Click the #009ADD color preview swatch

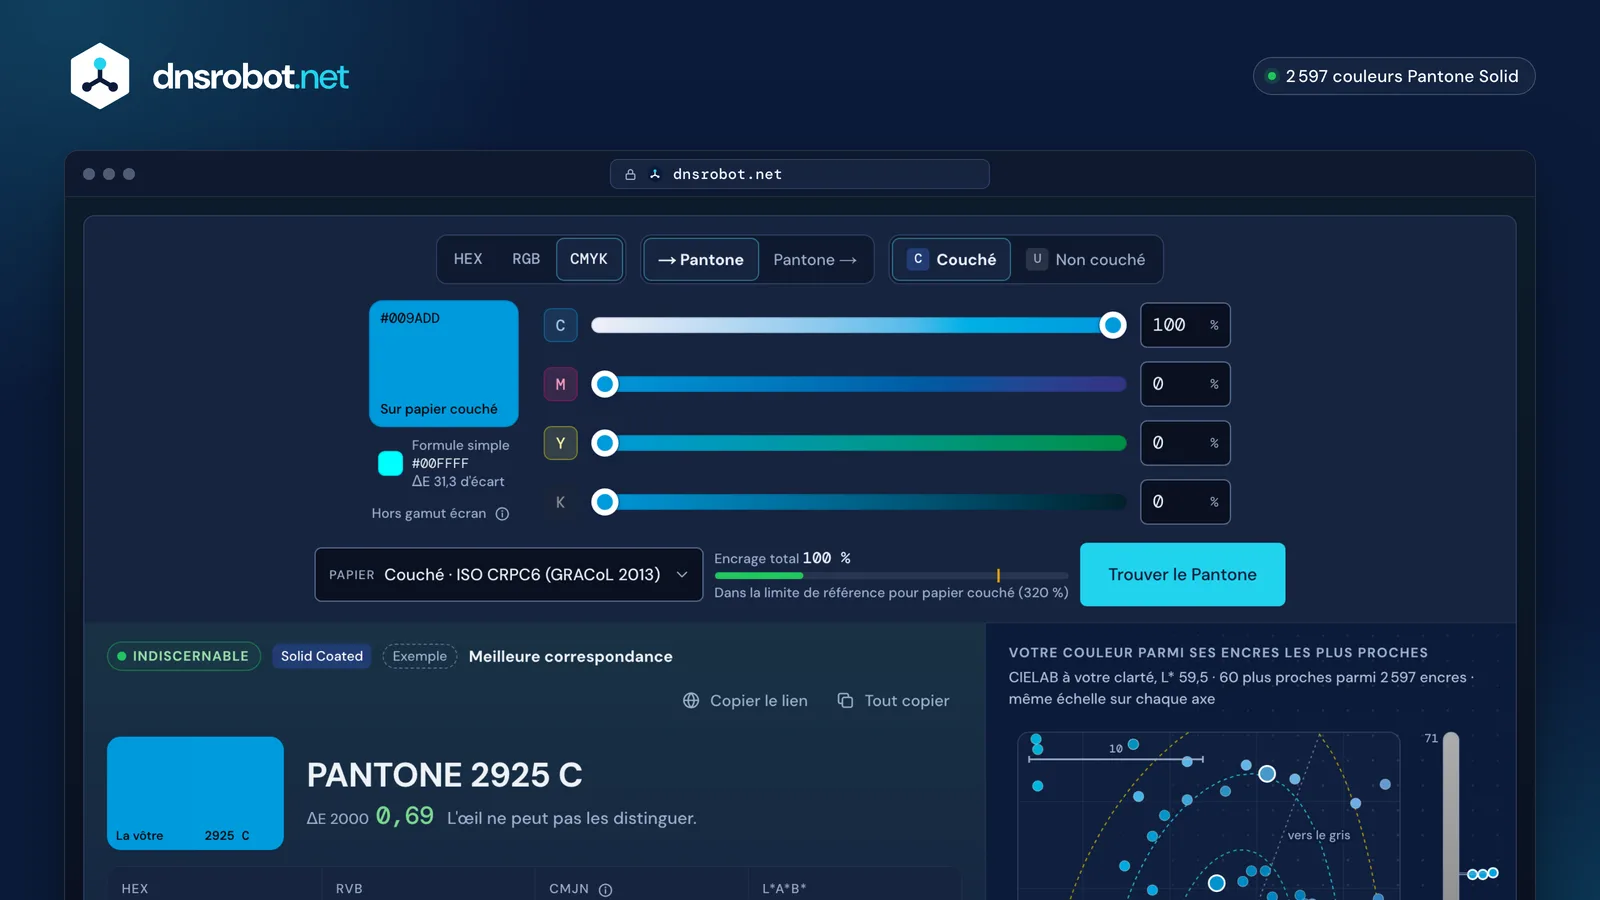click(444, 364)
